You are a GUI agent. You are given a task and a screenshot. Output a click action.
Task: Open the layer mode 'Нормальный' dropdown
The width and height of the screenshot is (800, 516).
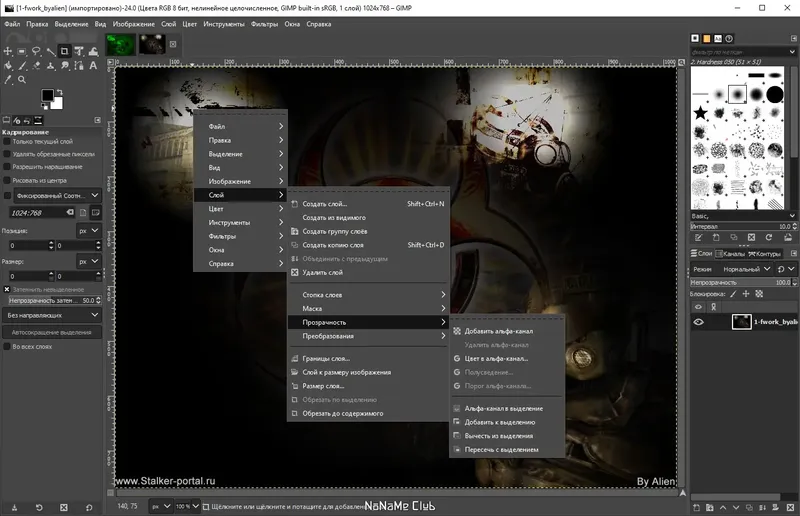[748, 269]
